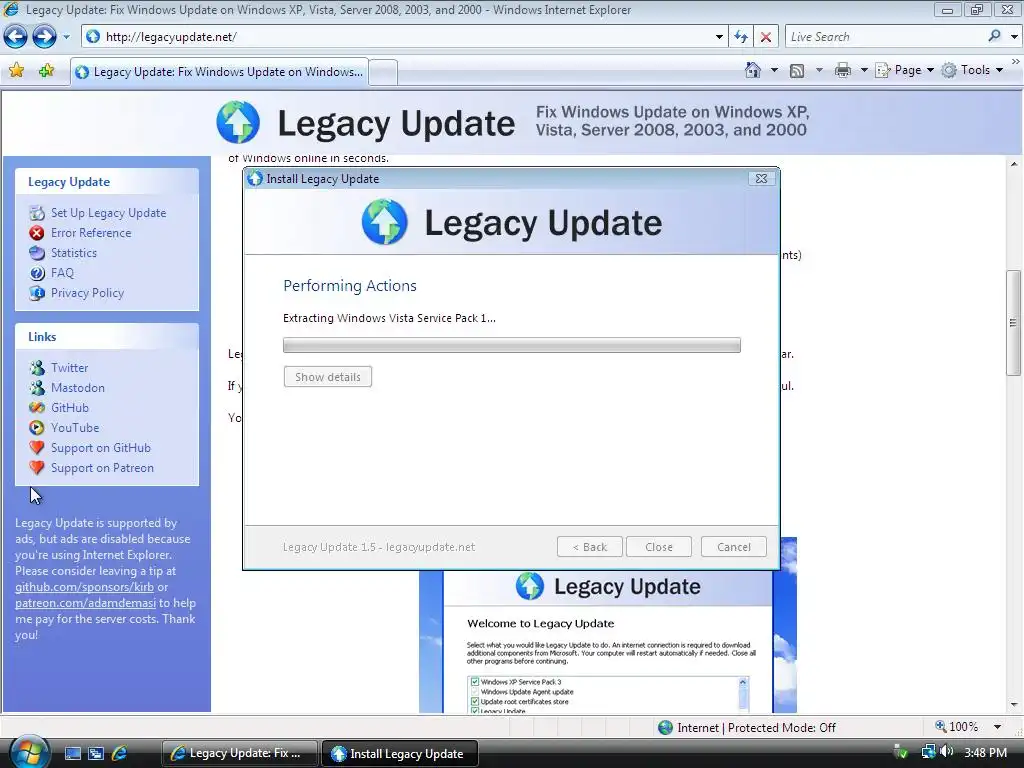This screenshot has width=1024, height=768.
Task: Click the Print icon in toolbar
Action: pyautogui.click(x=842, y=70)
